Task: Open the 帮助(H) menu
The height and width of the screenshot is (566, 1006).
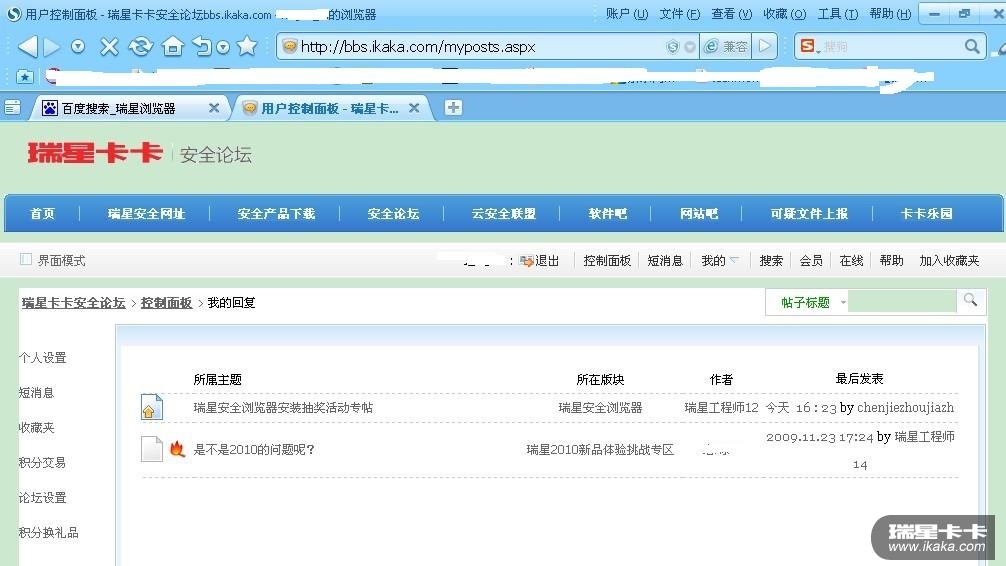Action: tap(890, 13)
